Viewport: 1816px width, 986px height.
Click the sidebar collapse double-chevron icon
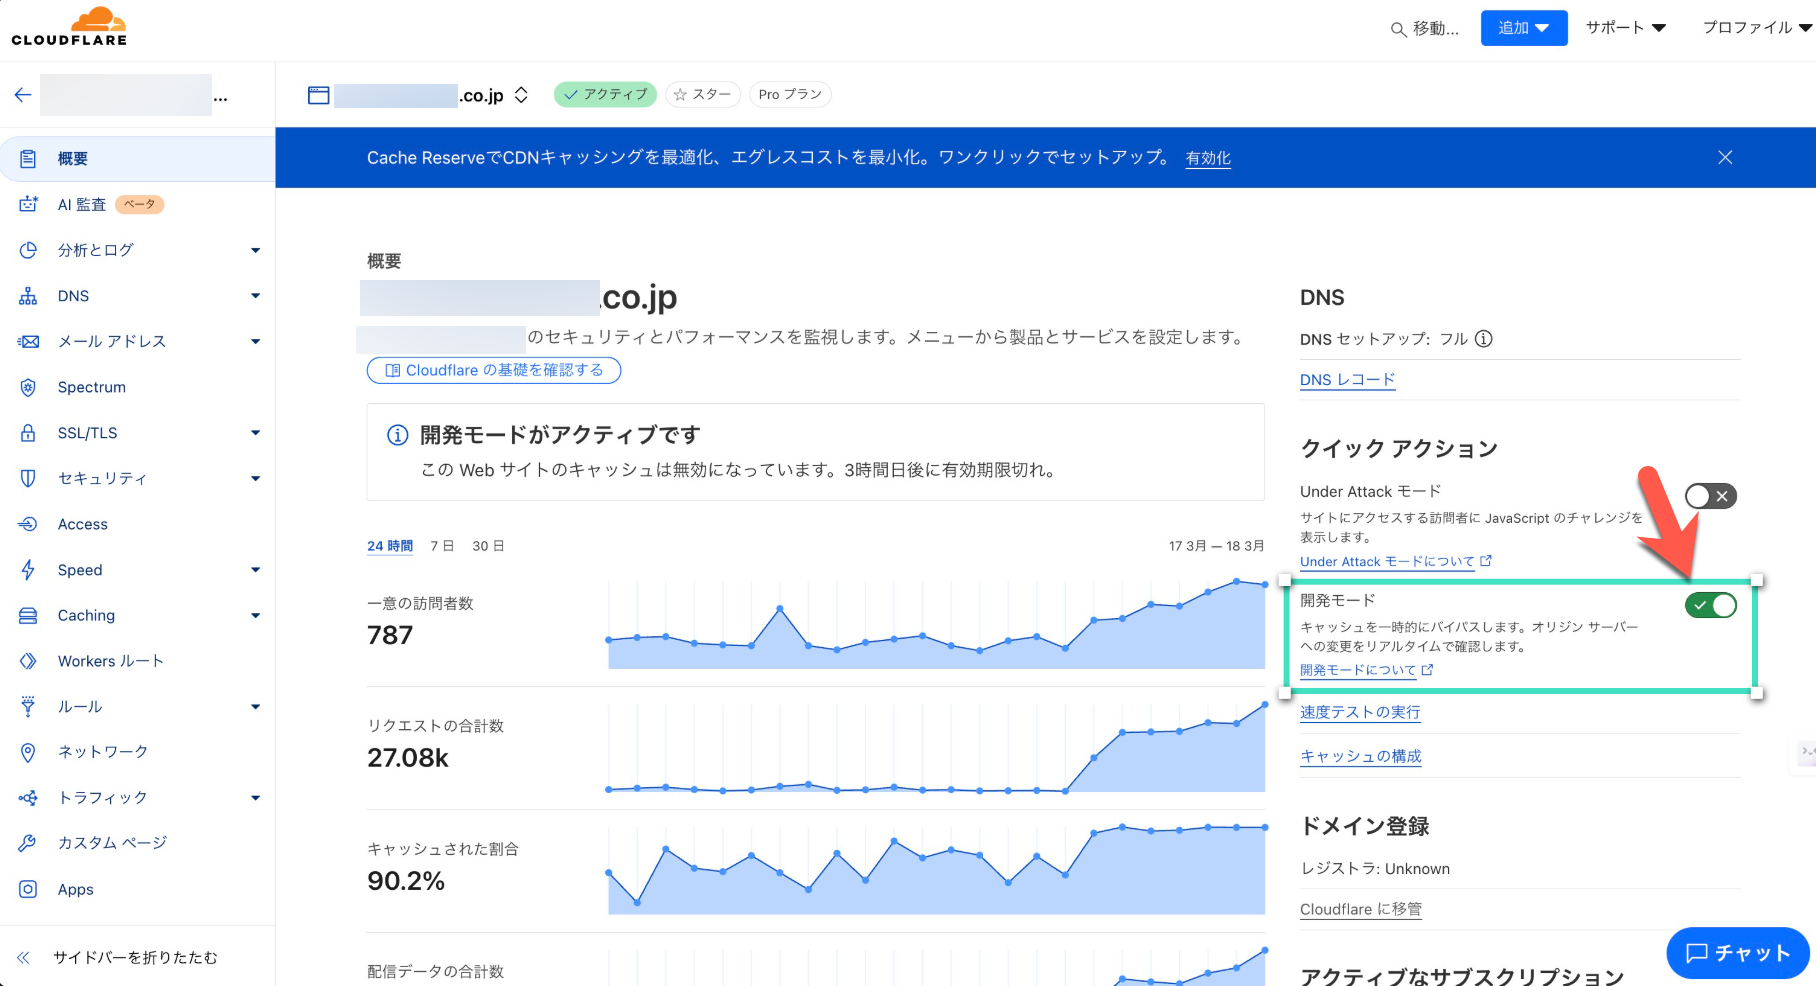(23, 957)
